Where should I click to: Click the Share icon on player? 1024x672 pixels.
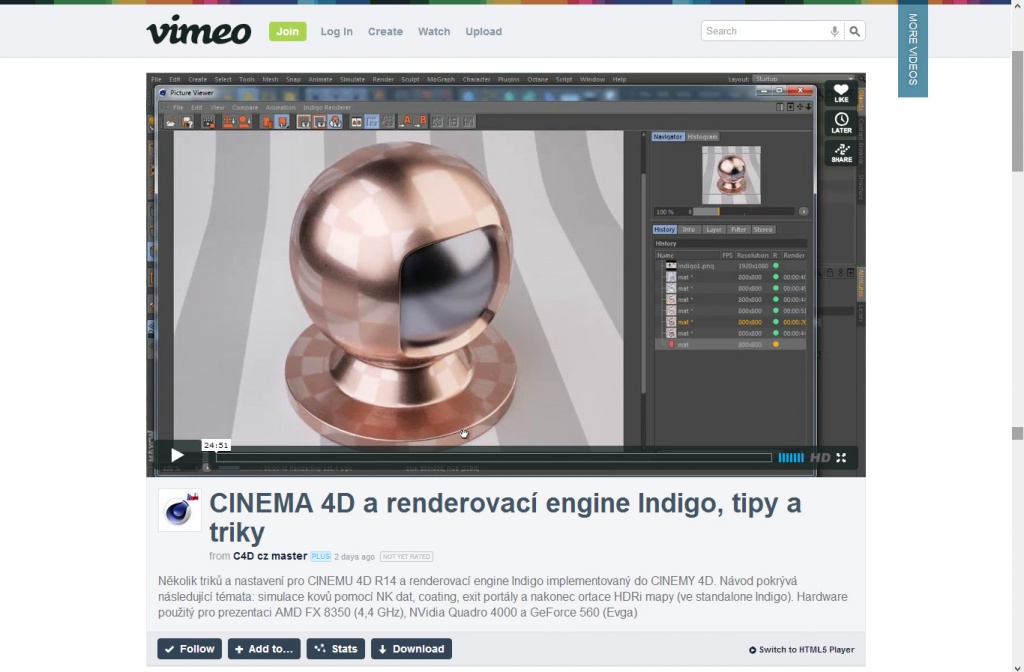coord(841,153)
